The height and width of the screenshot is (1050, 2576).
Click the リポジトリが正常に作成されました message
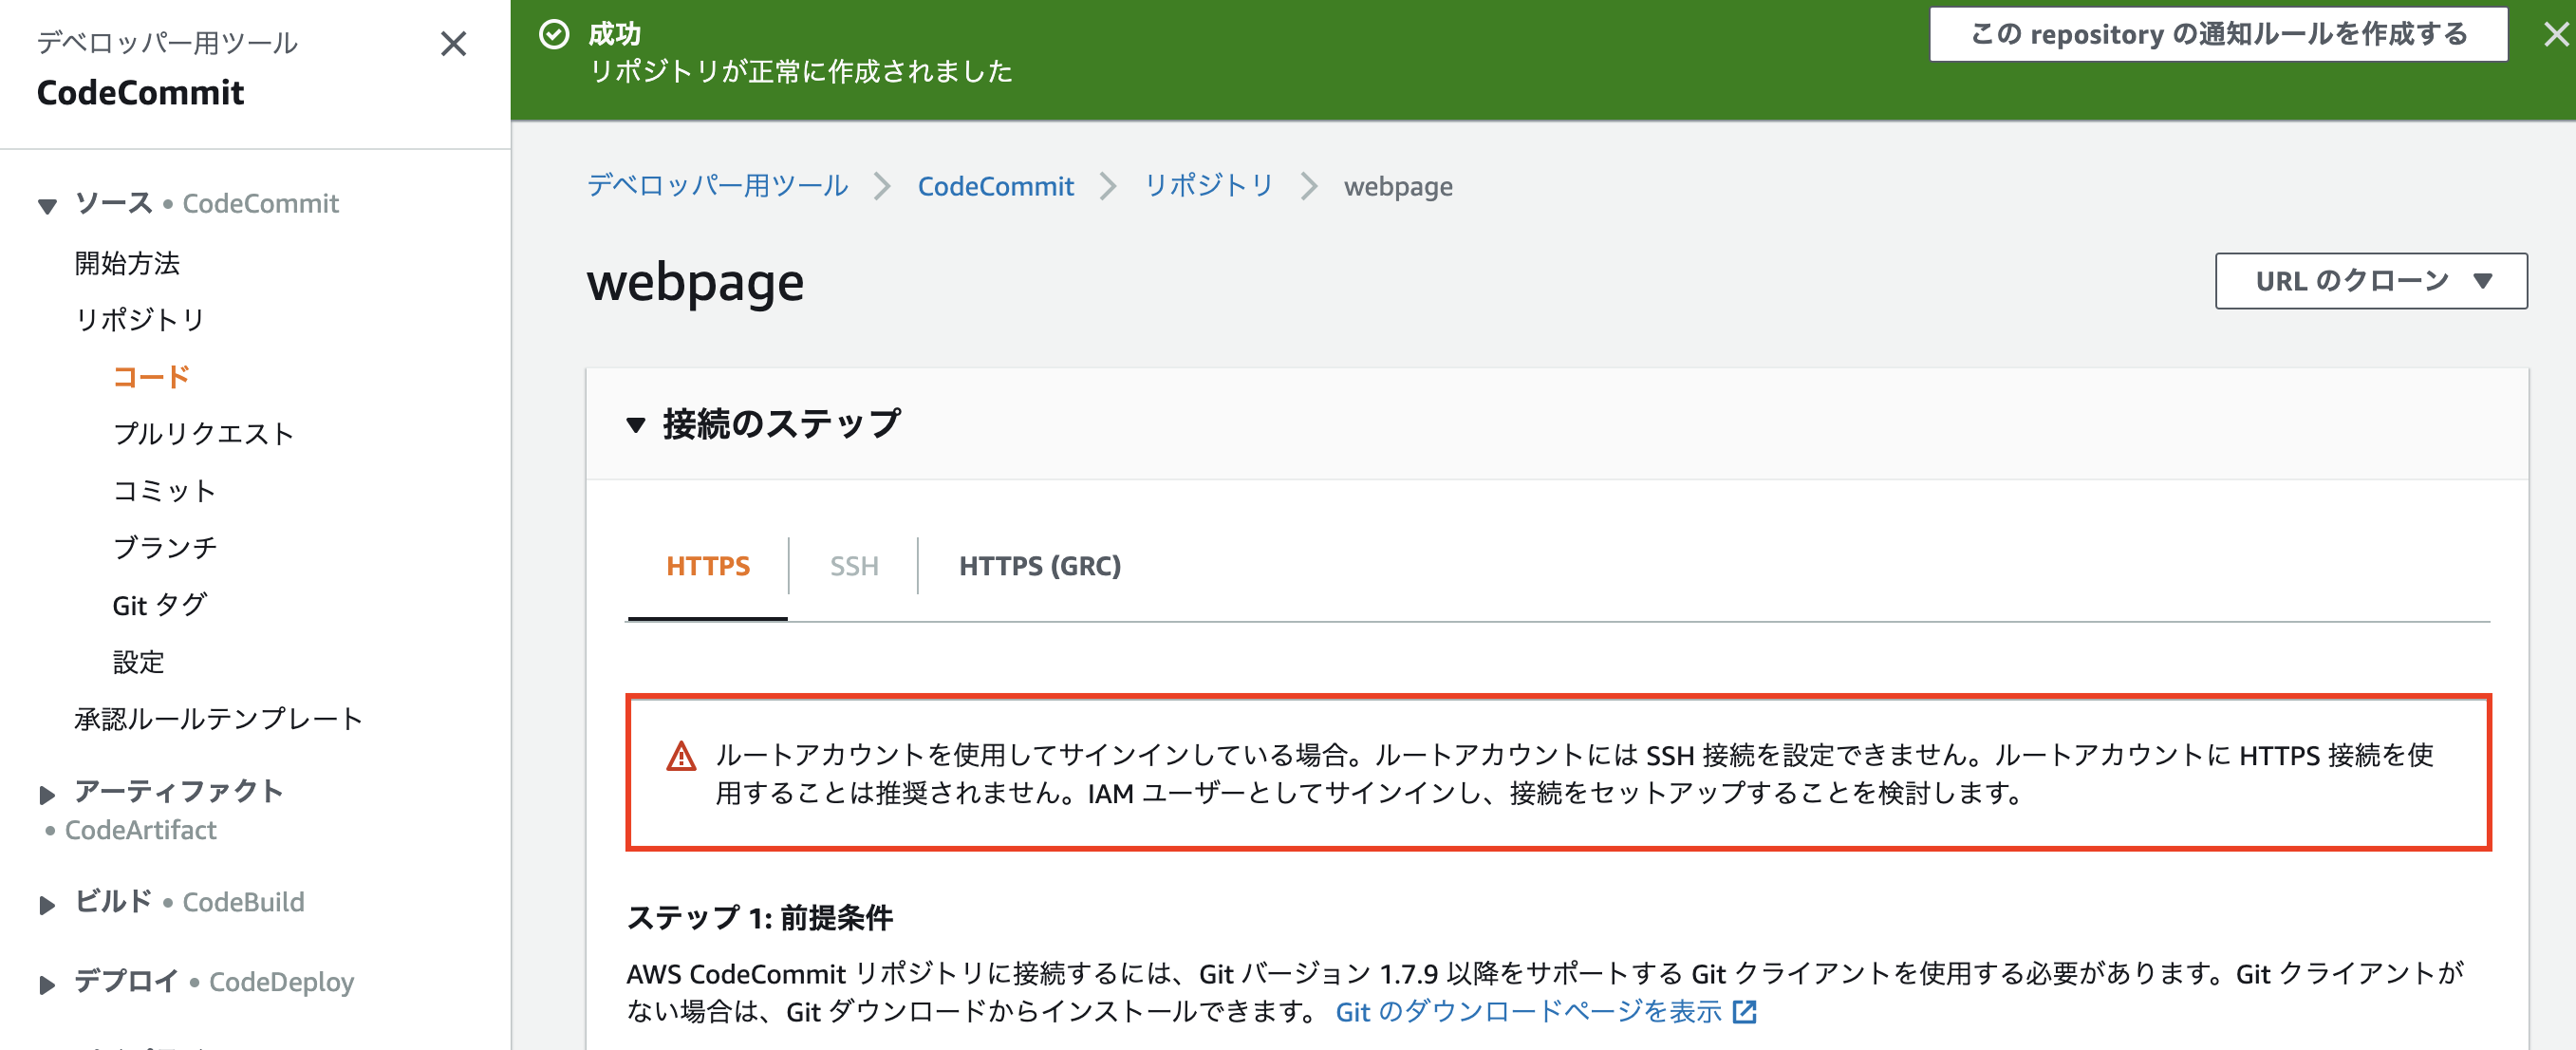click(x=800, y=72)
